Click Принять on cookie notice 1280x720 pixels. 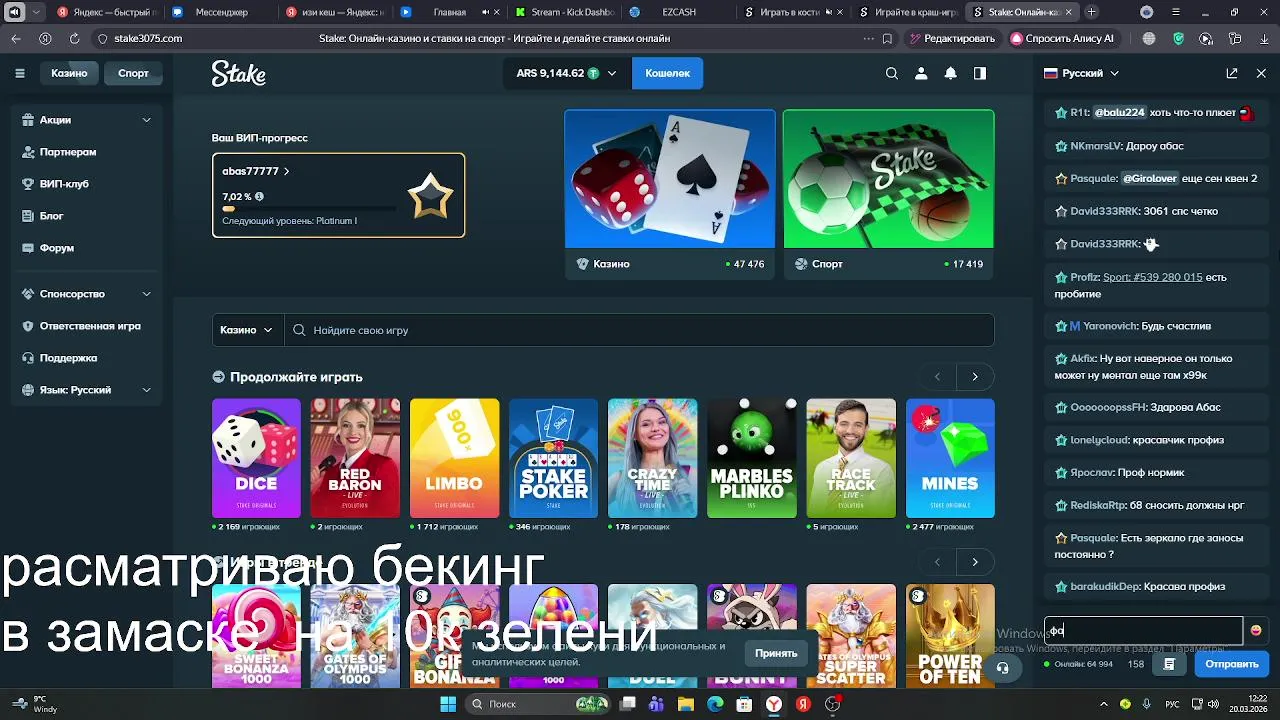click(x=776, y=653)
